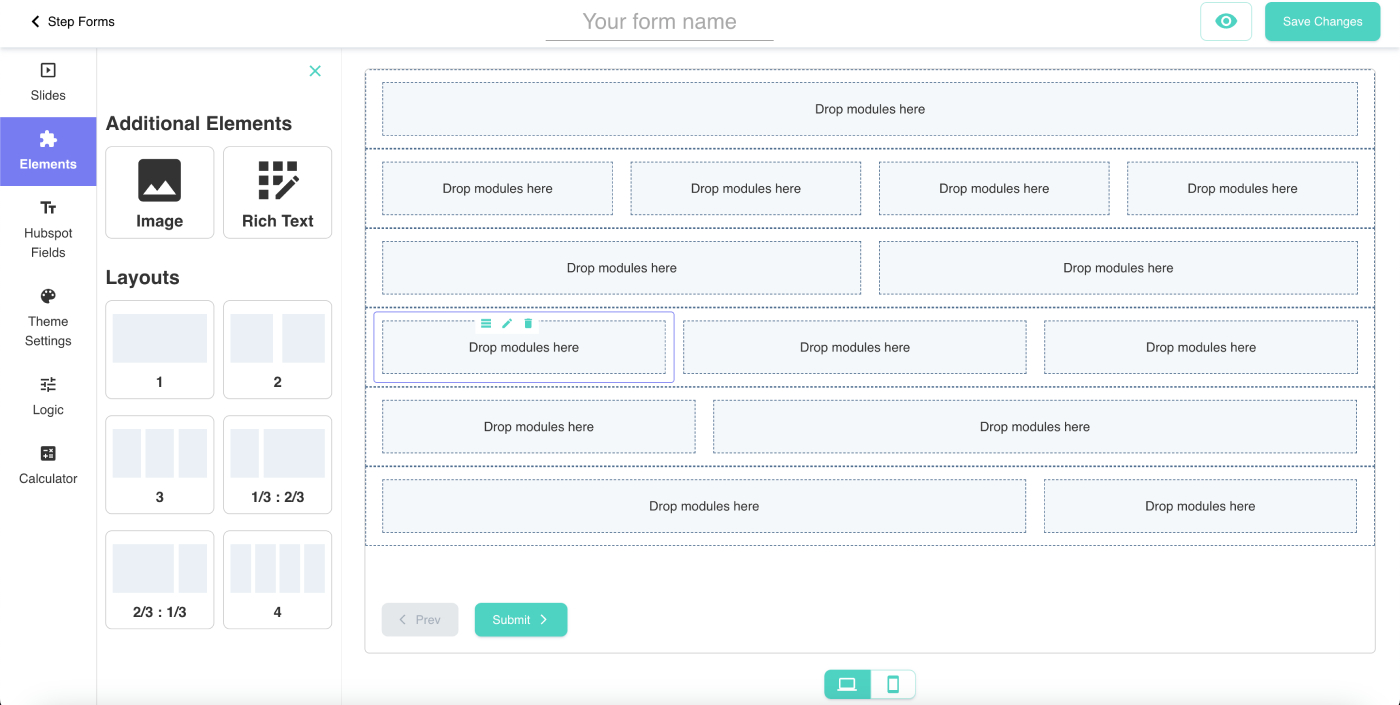Choose the 4 column layout
The height and width of the screenshot is (705, 1400).
277,579
